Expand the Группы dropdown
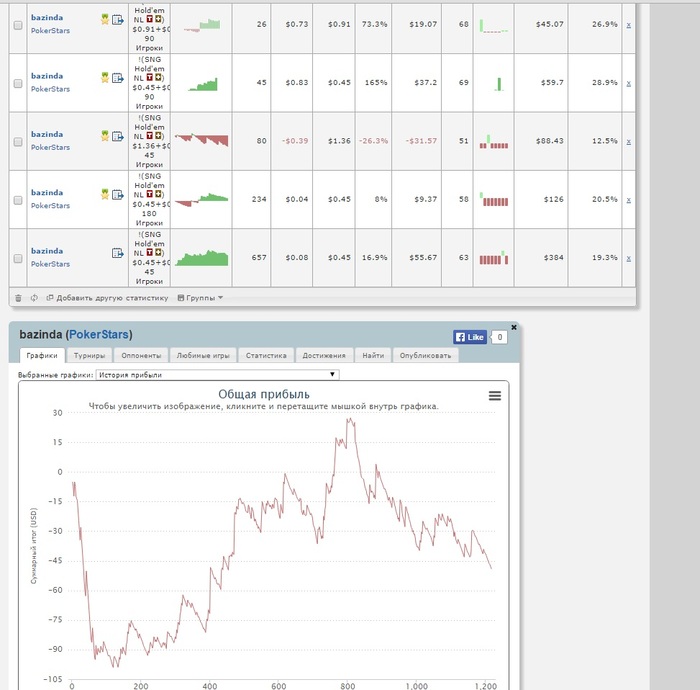The width and height of the screenshot is (700, 690). pos(200,298)
